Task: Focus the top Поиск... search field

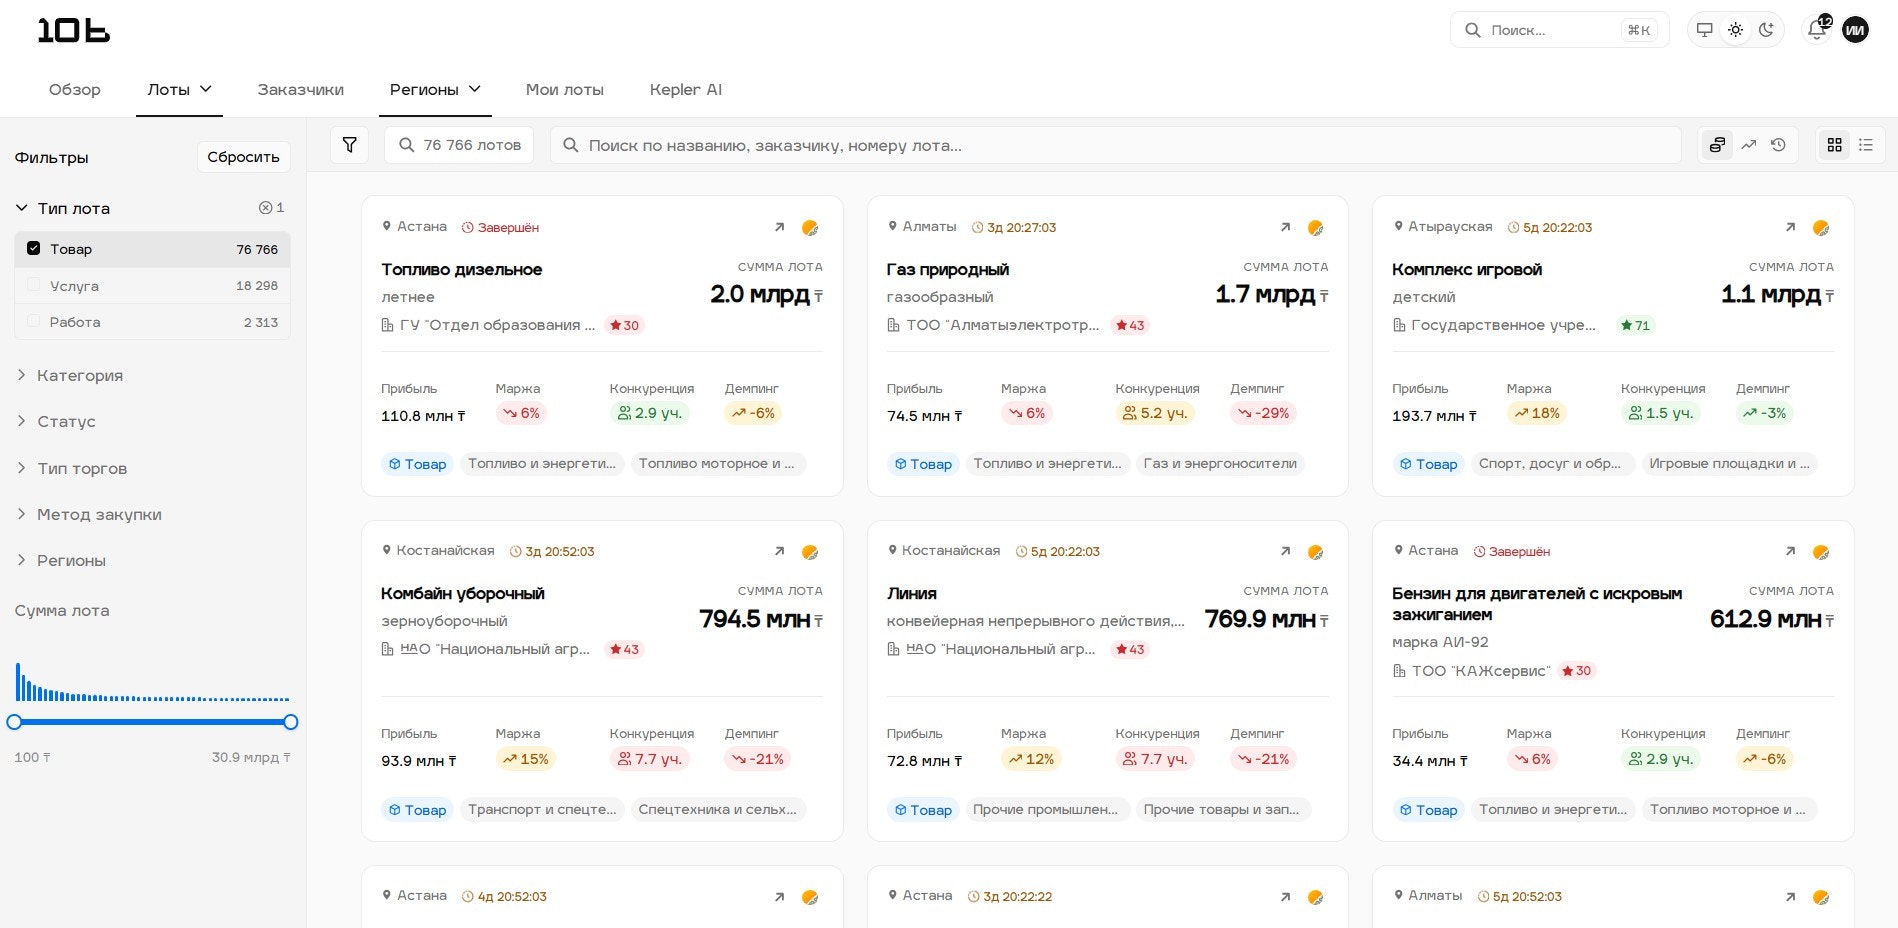Action: pyautogui.click(x=1560, y=30)
